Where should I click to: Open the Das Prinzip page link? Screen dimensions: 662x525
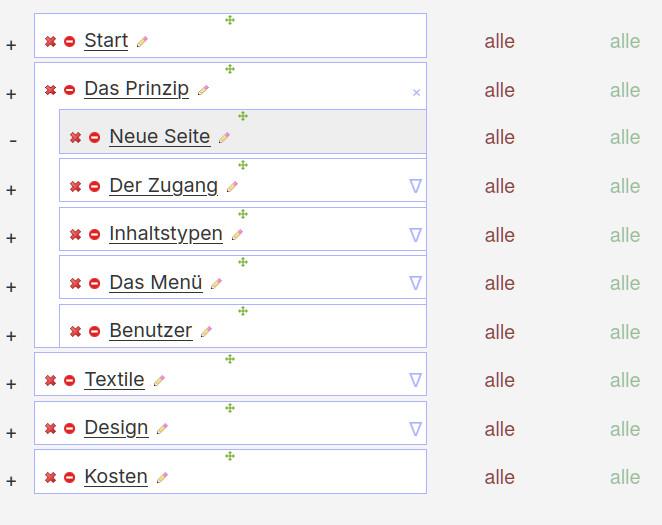click(136, 89)
